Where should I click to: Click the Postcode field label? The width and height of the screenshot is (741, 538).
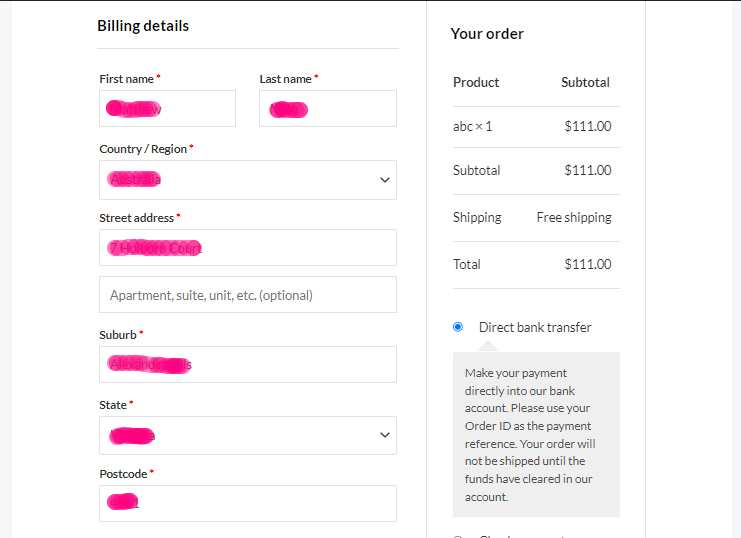[124, 474]
